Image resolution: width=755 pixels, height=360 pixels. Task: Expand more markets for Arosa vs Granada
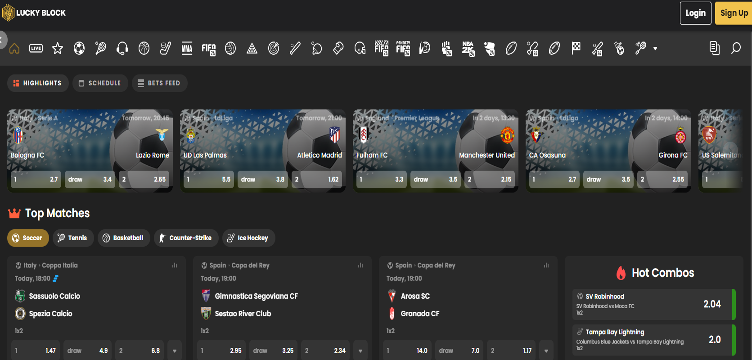(546, 351)
